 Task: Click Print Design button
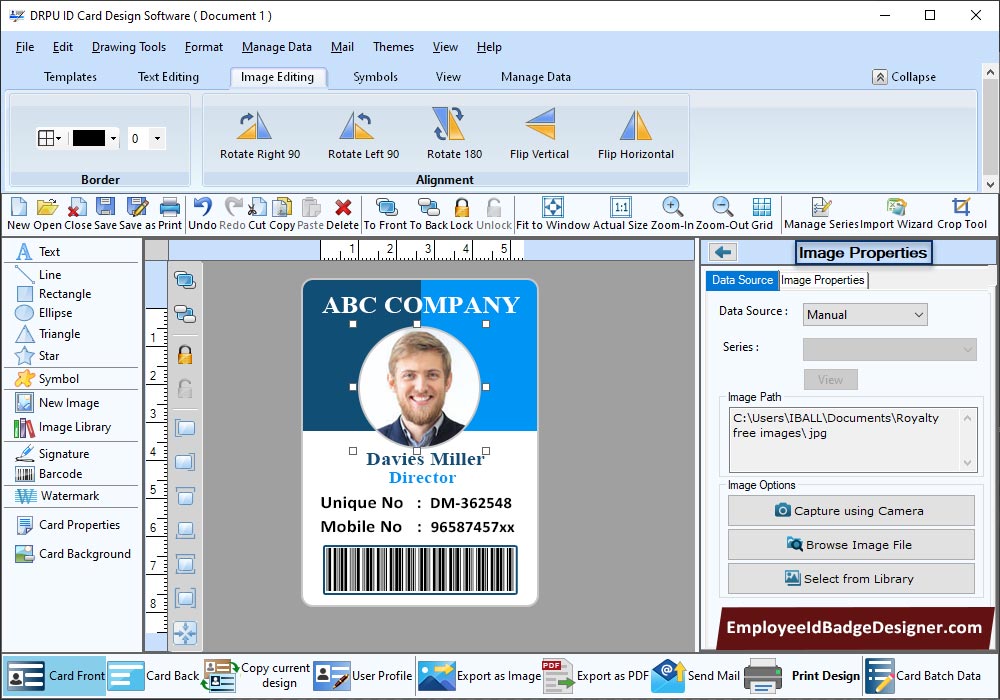pos(802,676)
